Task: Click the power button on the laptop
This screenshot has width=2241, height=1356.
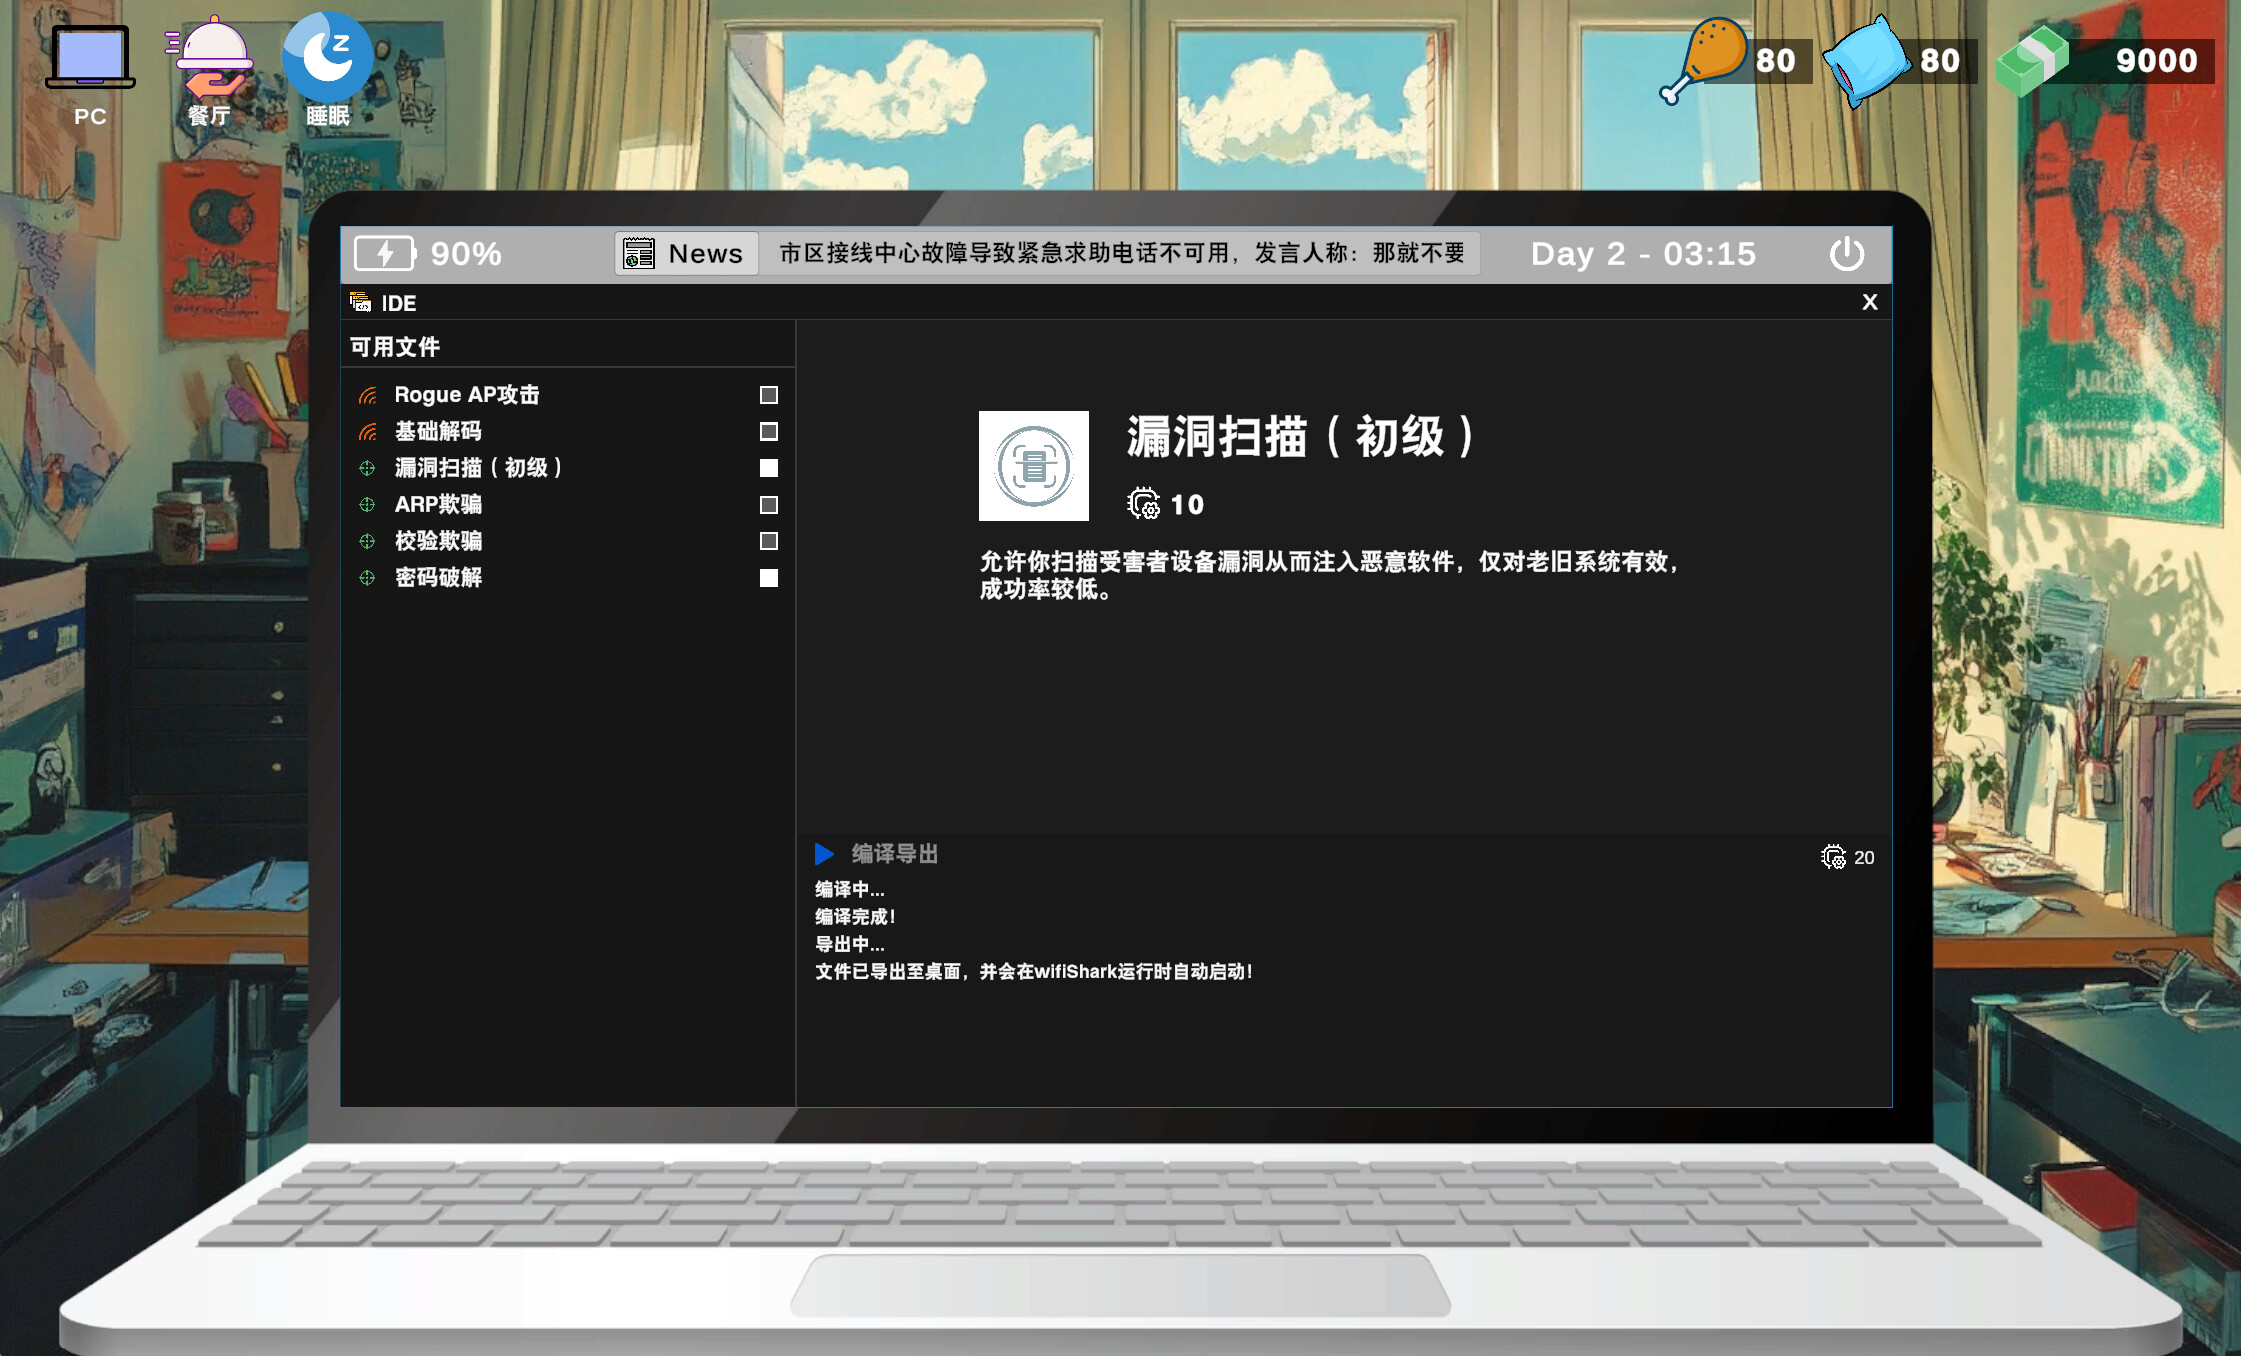Action: 1846,253
